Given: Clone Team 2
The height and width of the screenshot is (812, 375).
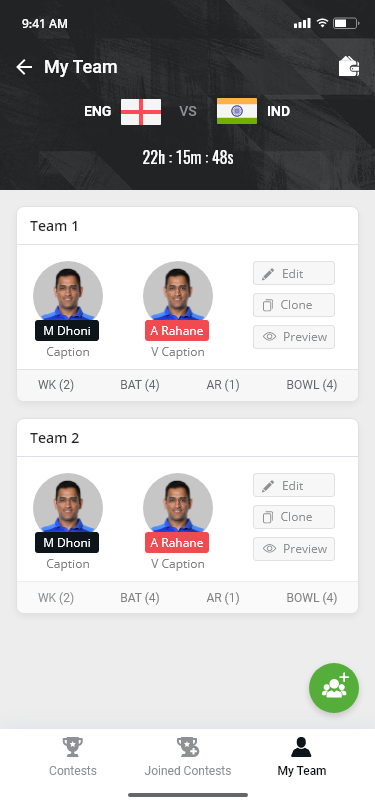Looking at the screenshot, I should (x=294, y=517).
